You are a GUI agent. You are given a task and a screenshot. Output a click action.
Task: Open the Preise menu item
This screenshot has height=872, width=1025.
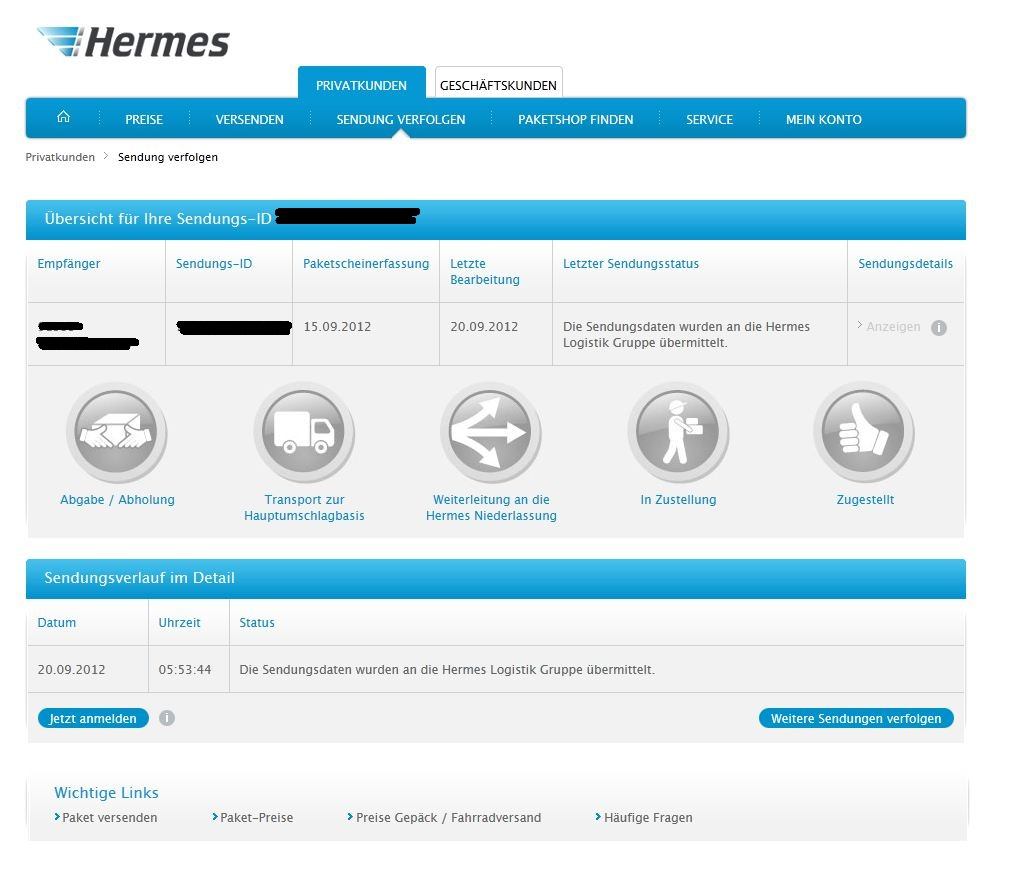coord(144,120)
